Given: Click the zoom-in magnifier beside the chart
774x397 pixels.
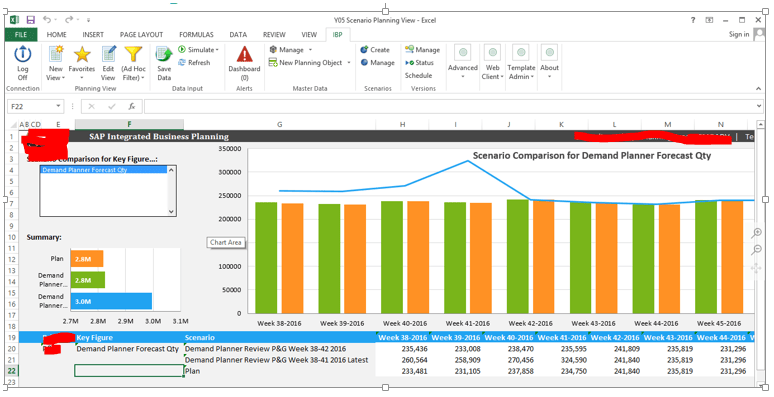Looking at the screenshot, I should pyautogui.click(x=756, y=234).
